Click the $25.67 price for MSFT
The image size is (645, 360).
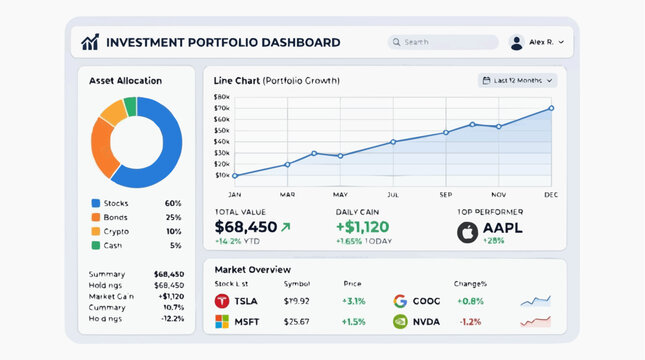pos(296,322)
